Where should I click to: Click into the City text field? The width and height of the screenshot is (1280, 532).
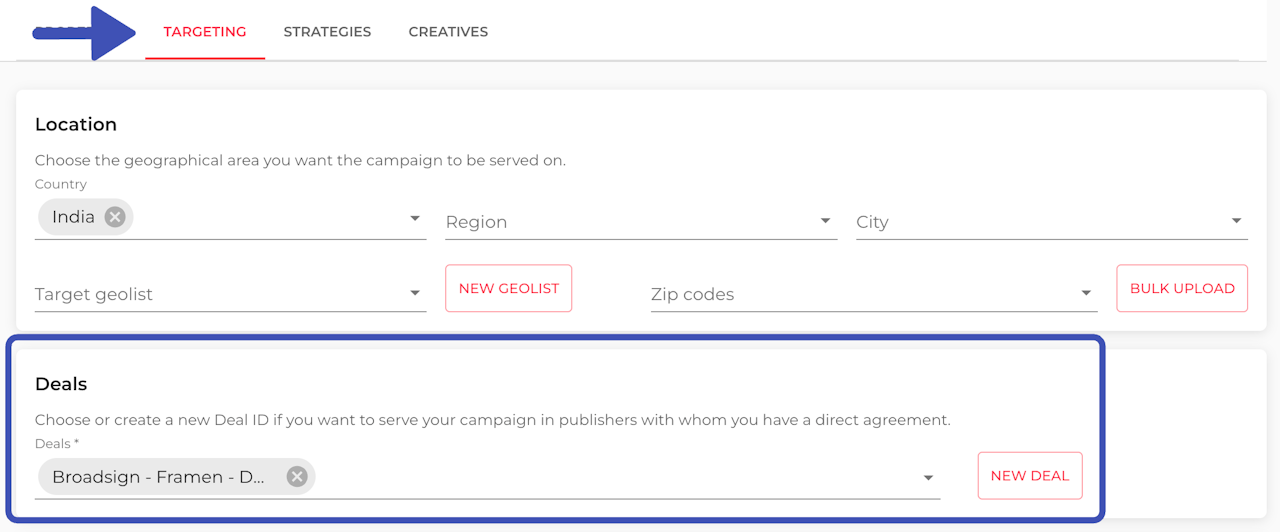click(x=1035, y=222)
